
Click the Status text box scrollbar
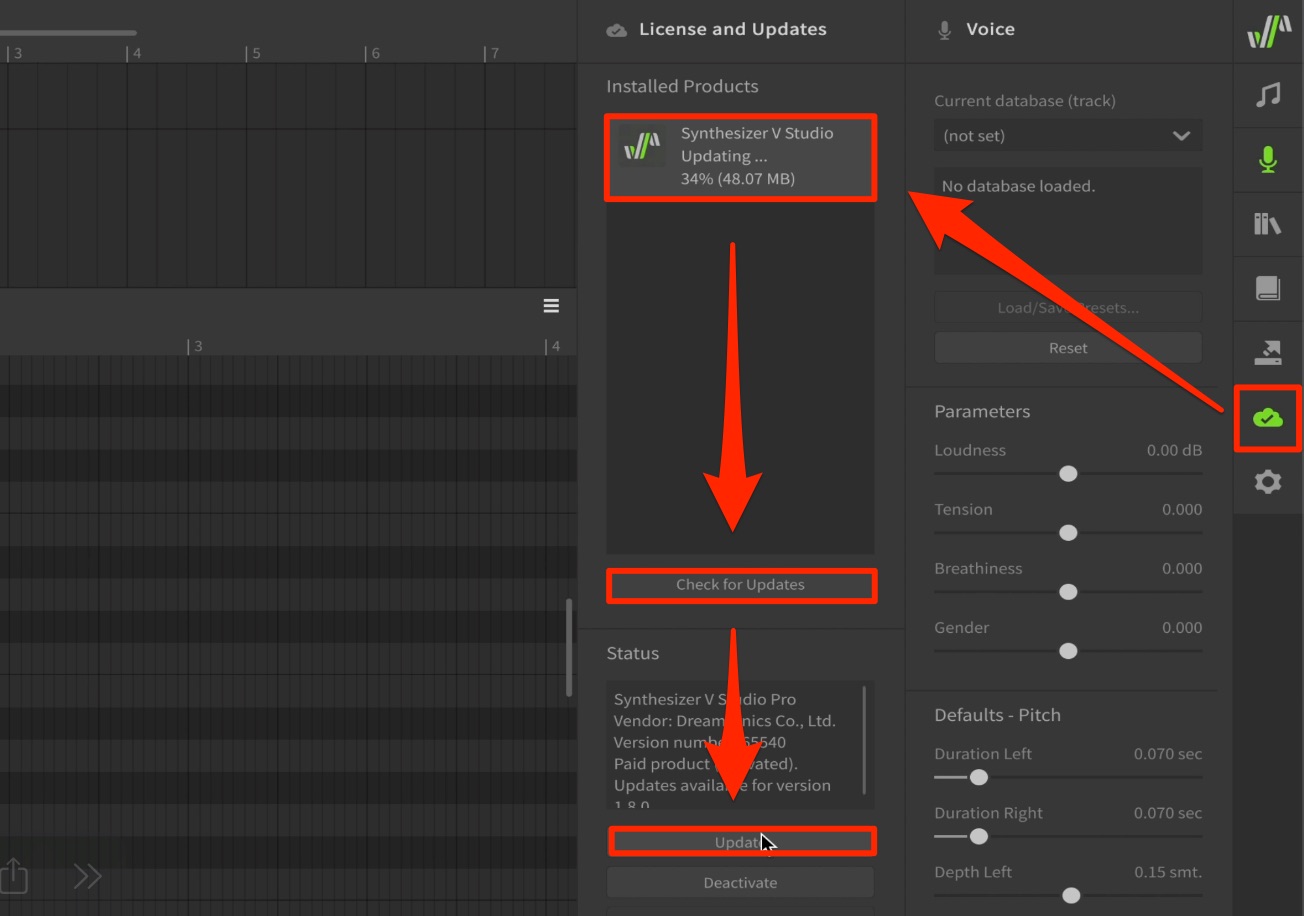(x=864, y=740)
